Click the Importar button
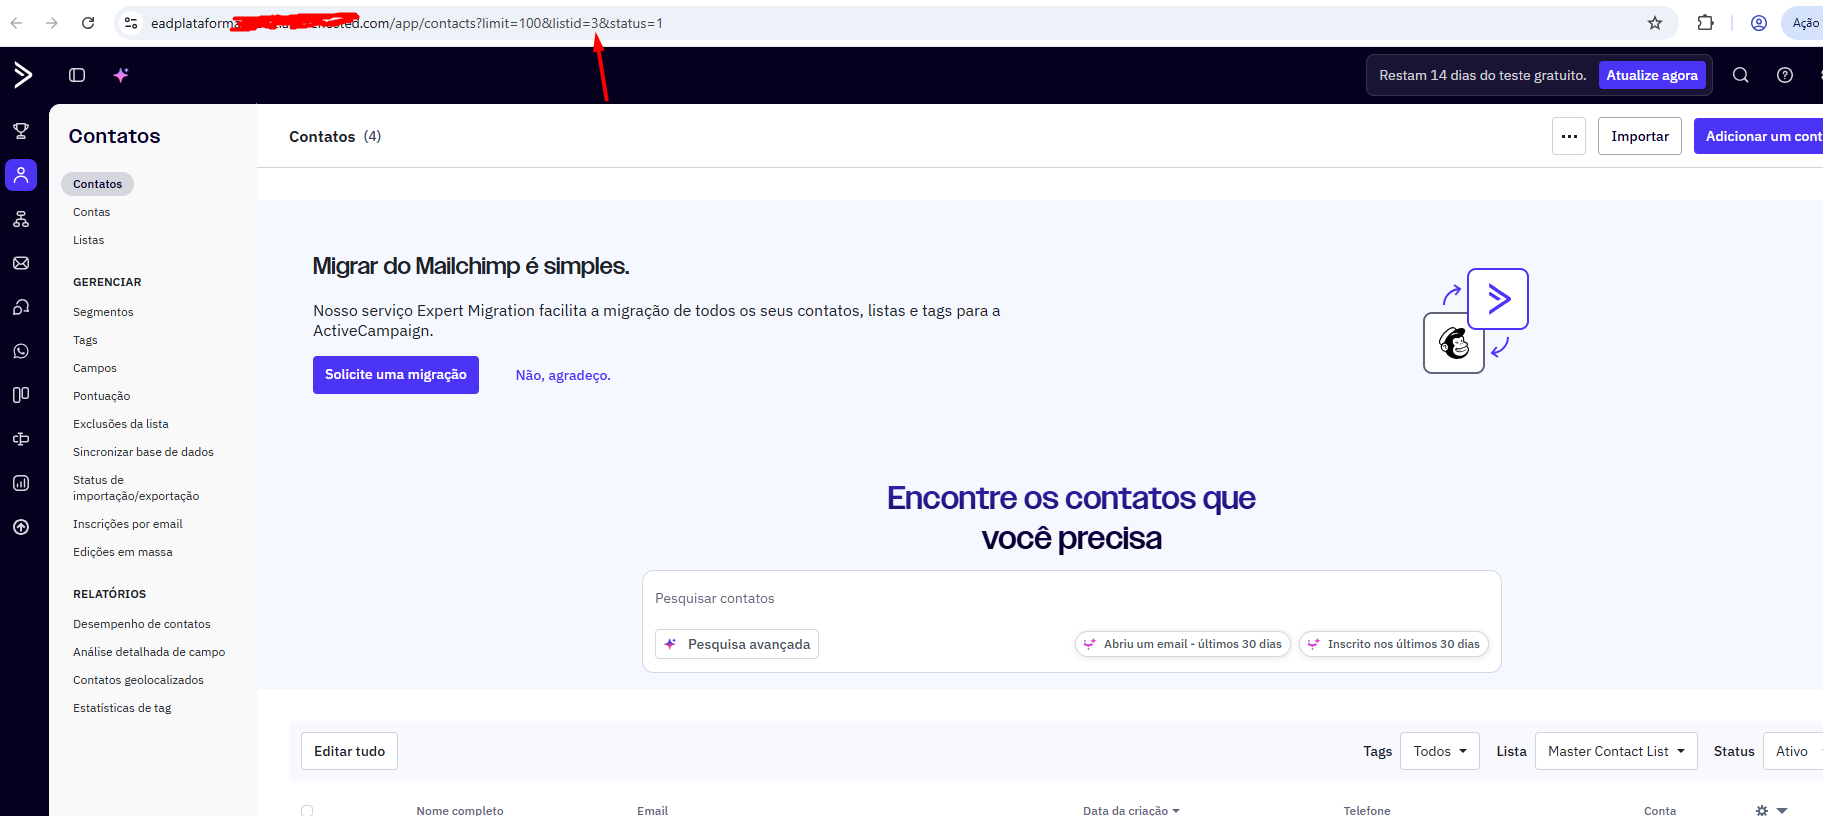The width and height of the screenshot is (1823, 816). point(1640,136)
